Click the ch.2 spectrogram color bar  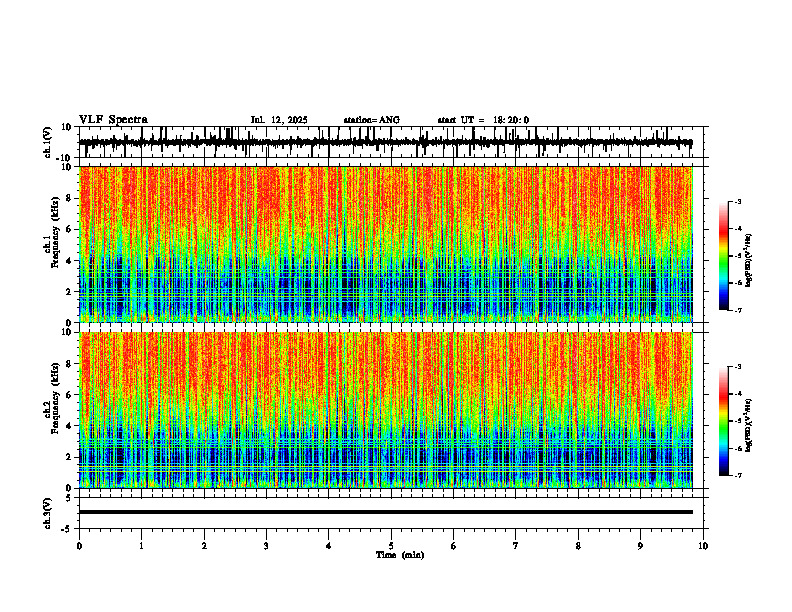click(724, 421)
